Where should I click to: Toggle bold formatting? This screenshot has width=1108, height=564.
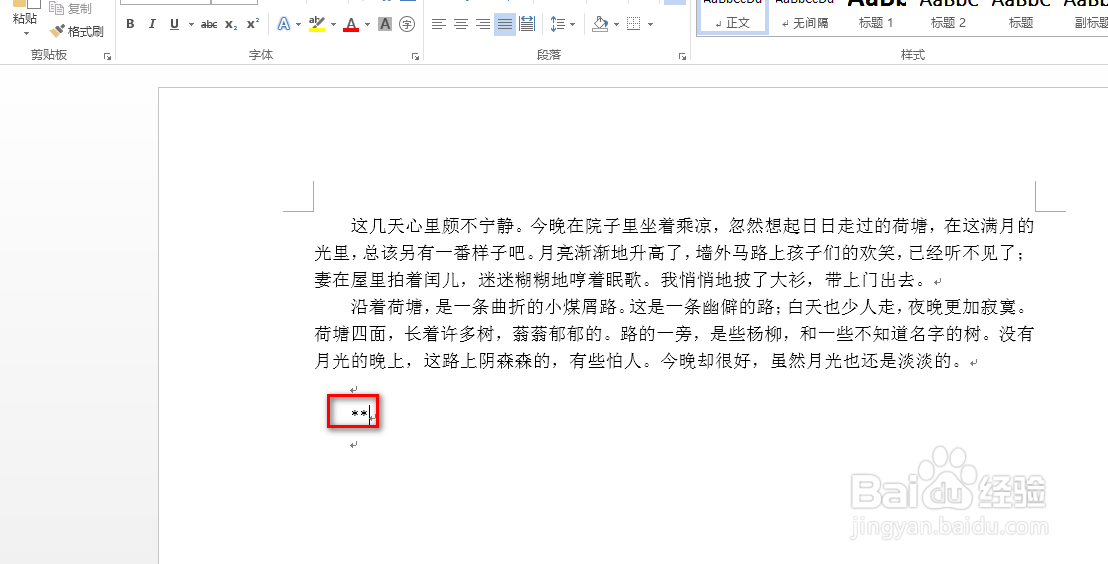(130, 25)
